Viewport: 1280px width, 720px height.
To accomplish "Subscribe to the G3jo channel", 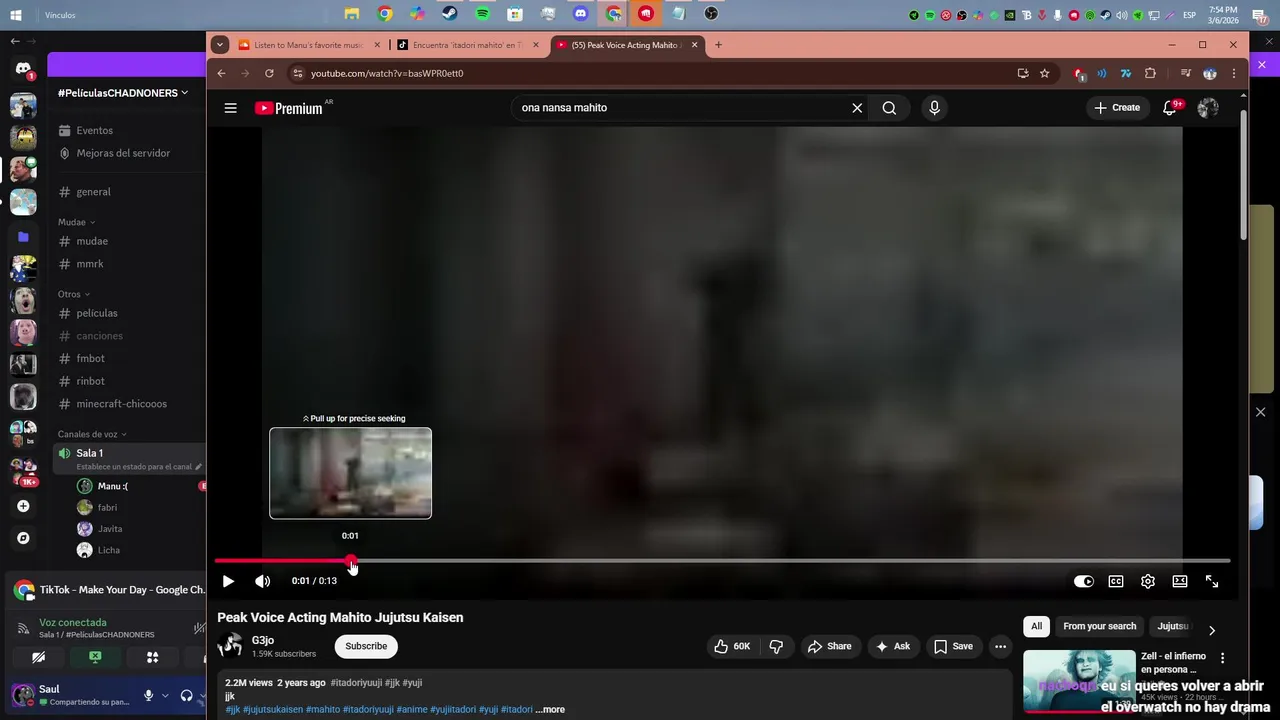I will [366, 646].
